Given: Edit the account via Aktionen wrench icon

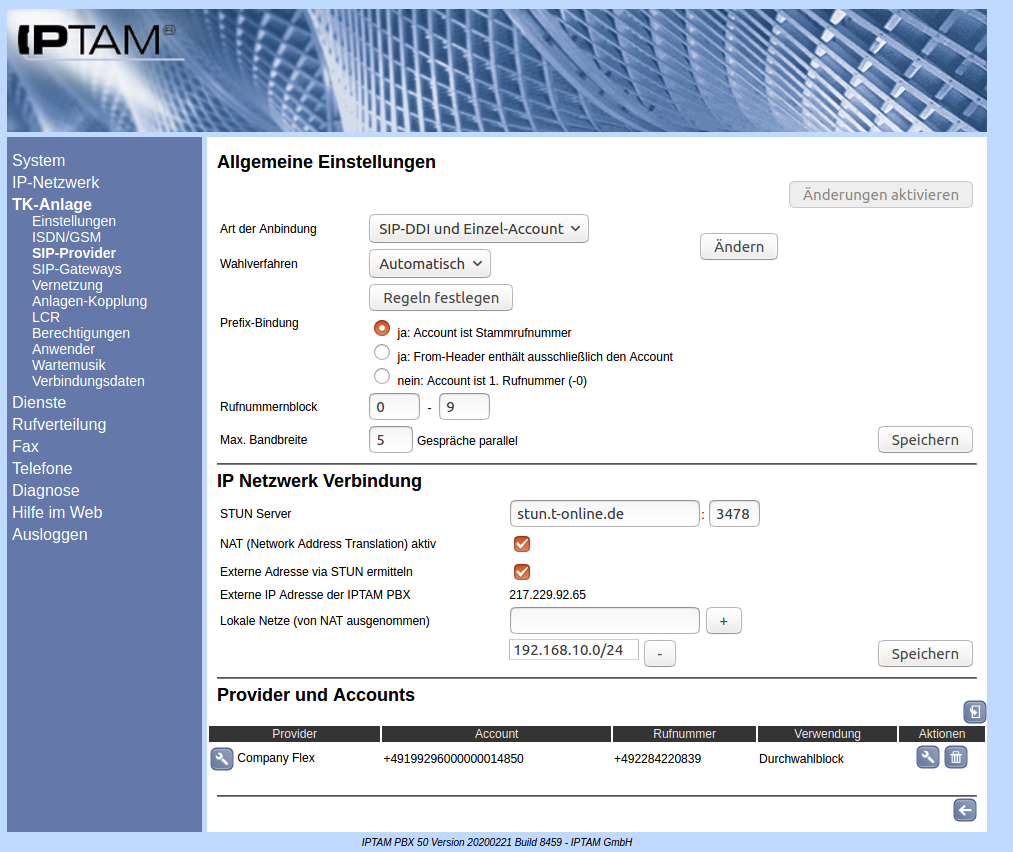Looking at the screenshot, I should [927, 757].
